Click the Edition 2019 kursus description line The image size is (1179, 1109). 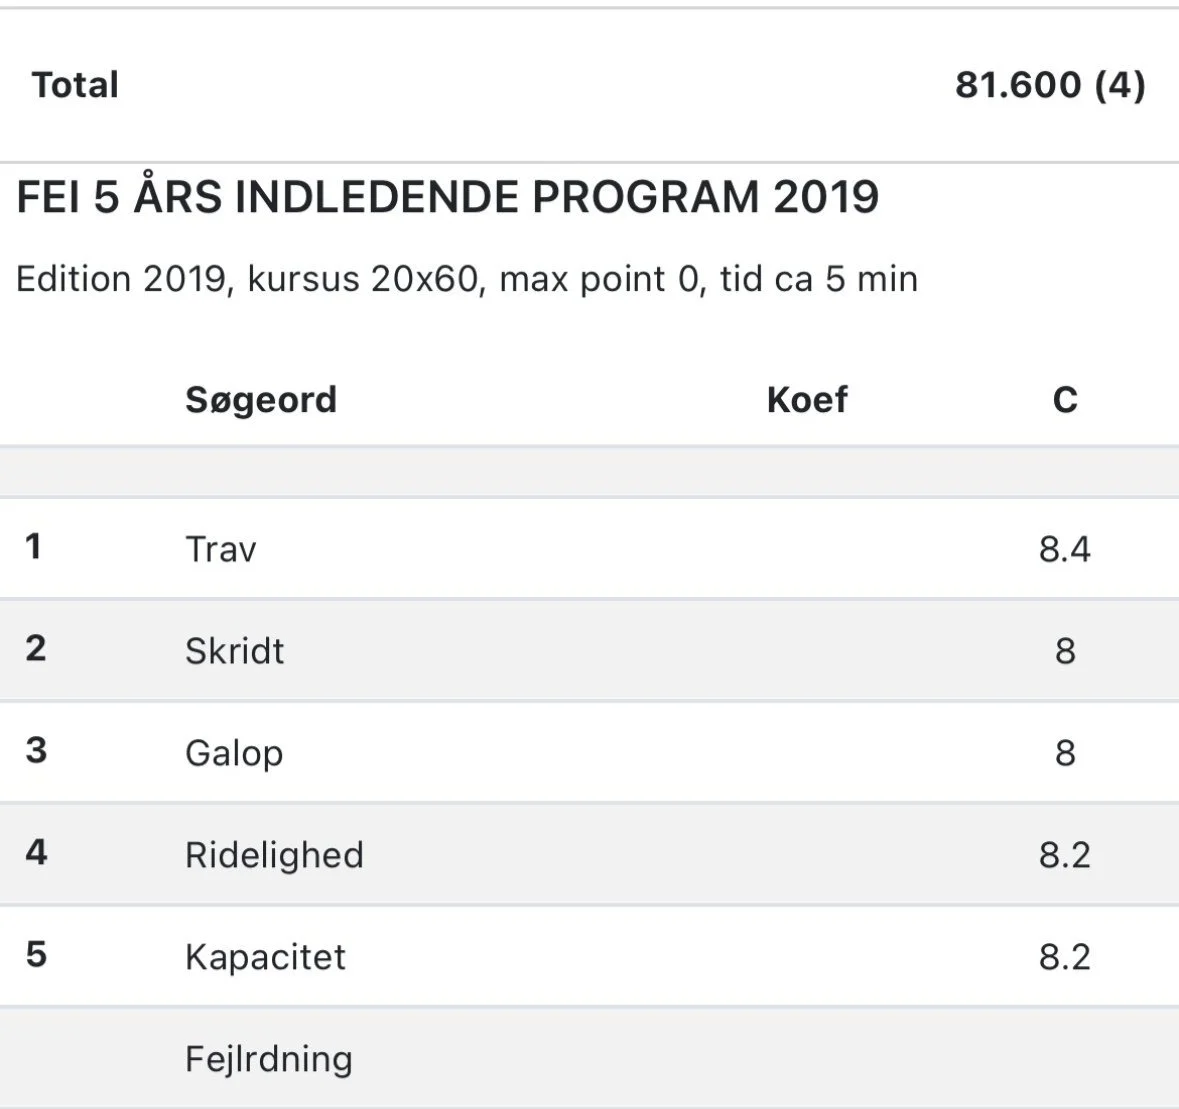pos(467,278)
